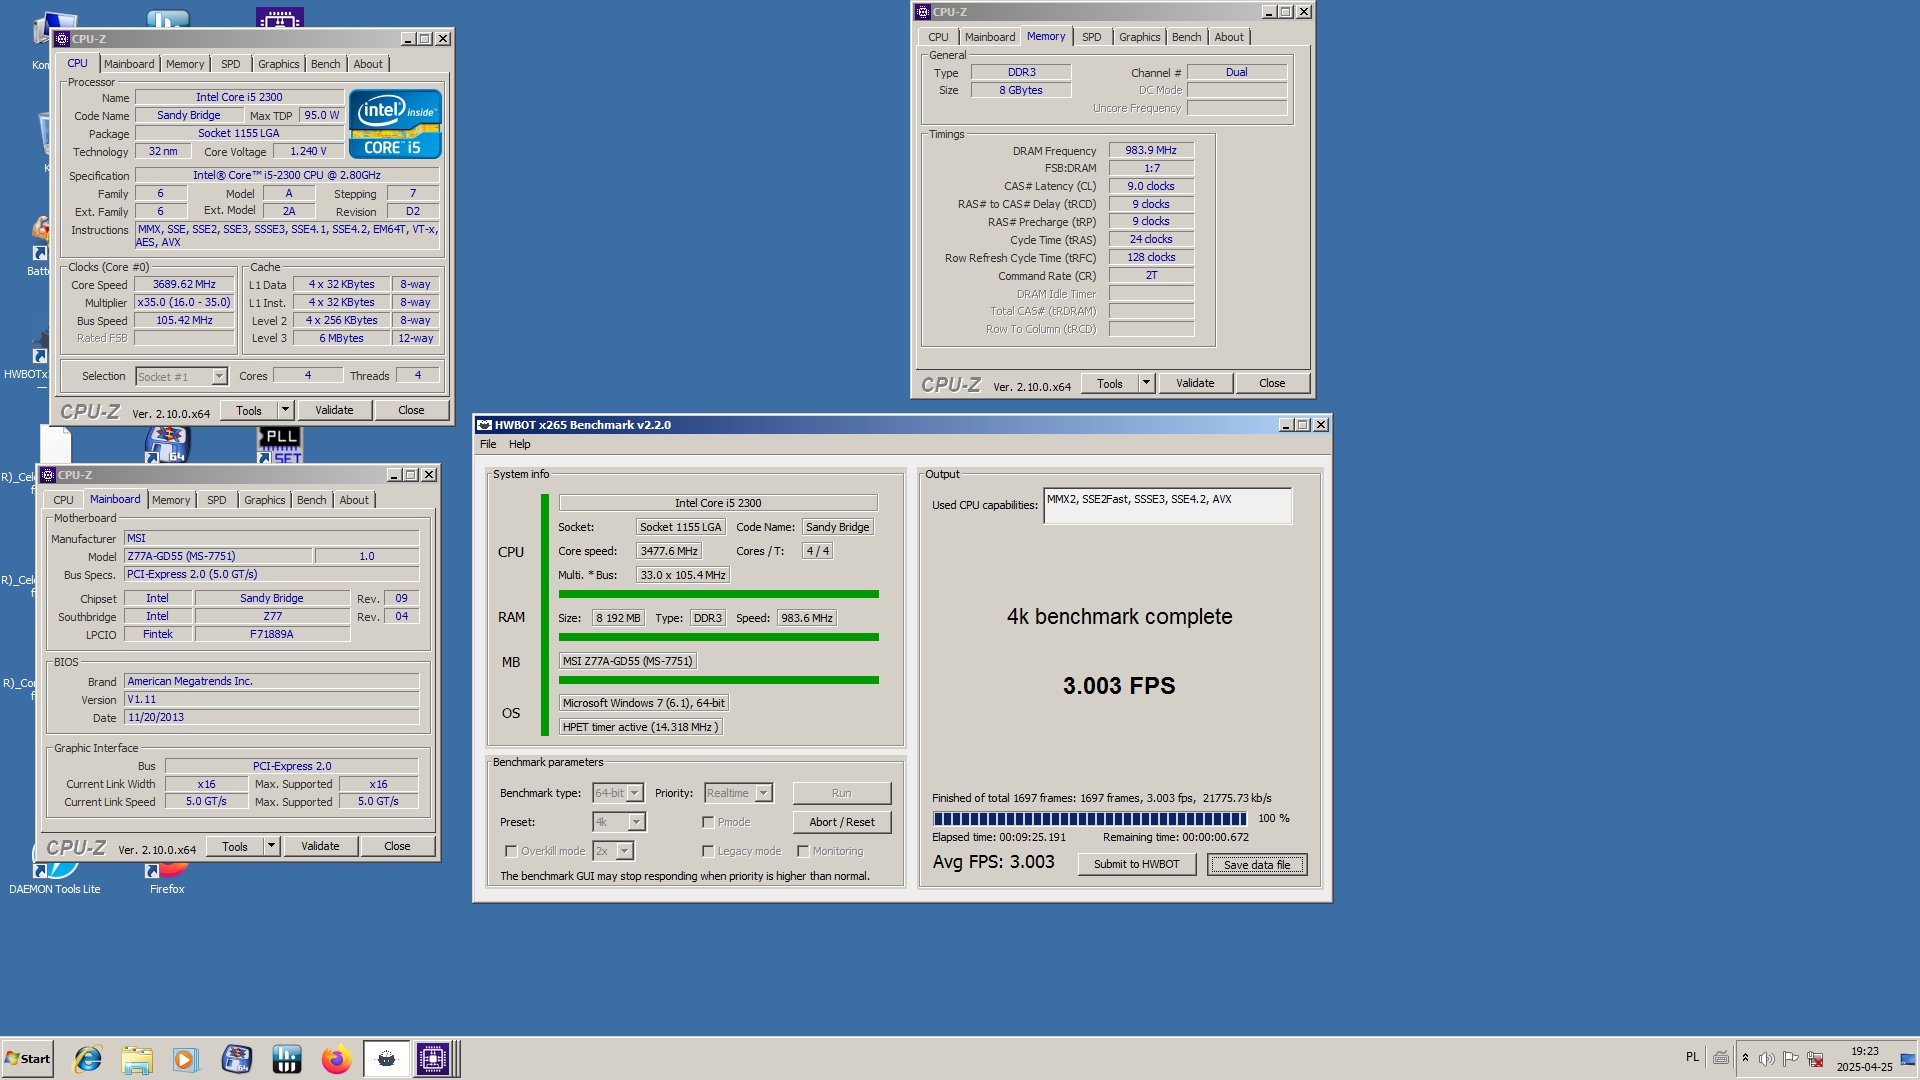Click the Core Speed 3689.62 MHz field

(184, 285)
